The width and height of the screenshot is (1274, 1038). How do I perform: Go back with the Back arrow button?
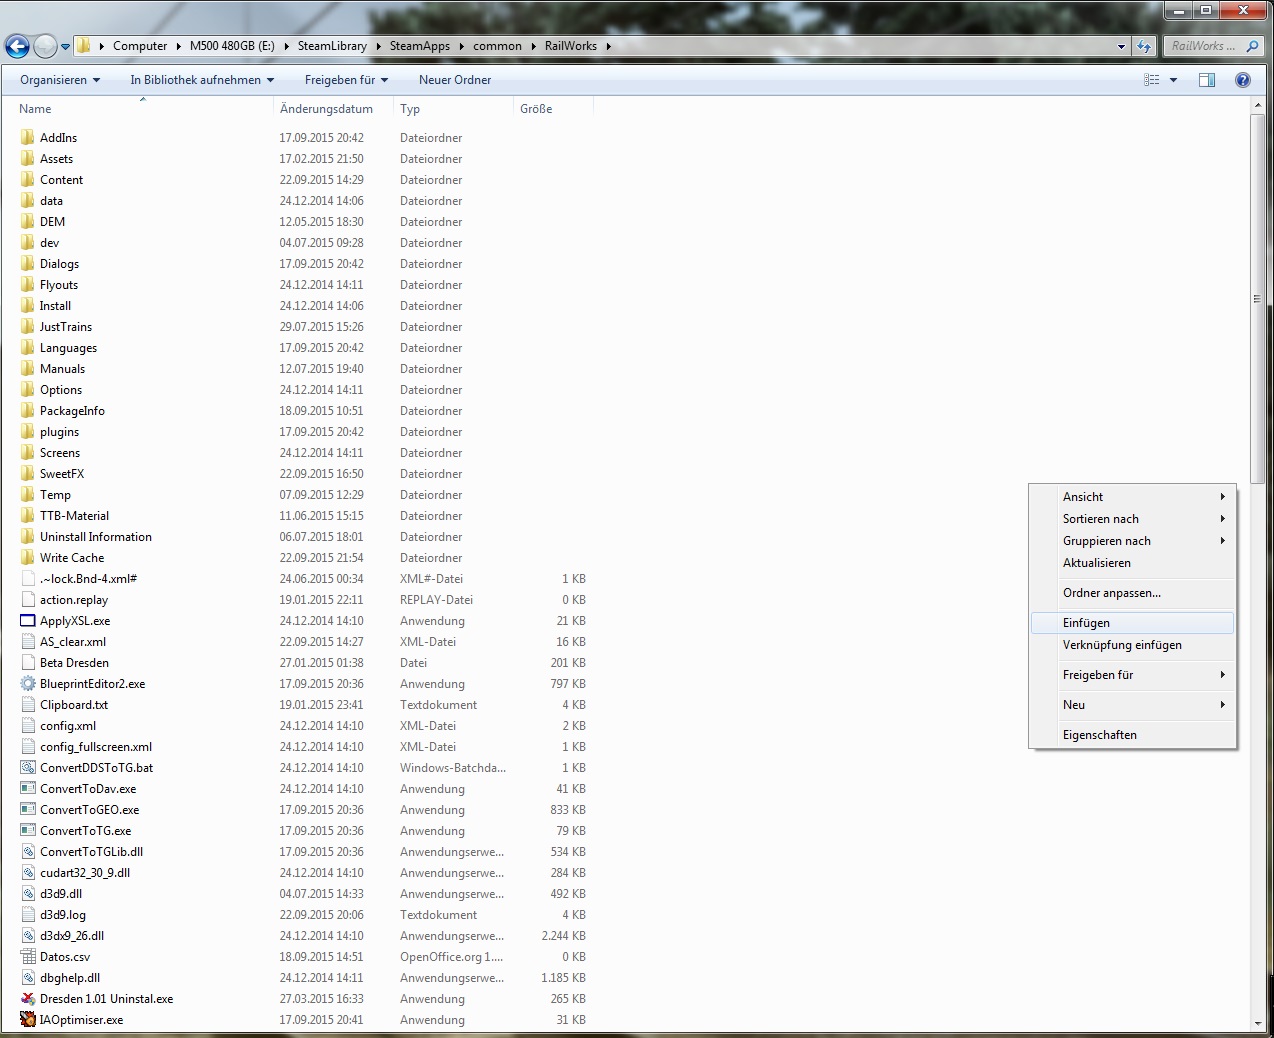coord(17,46)
